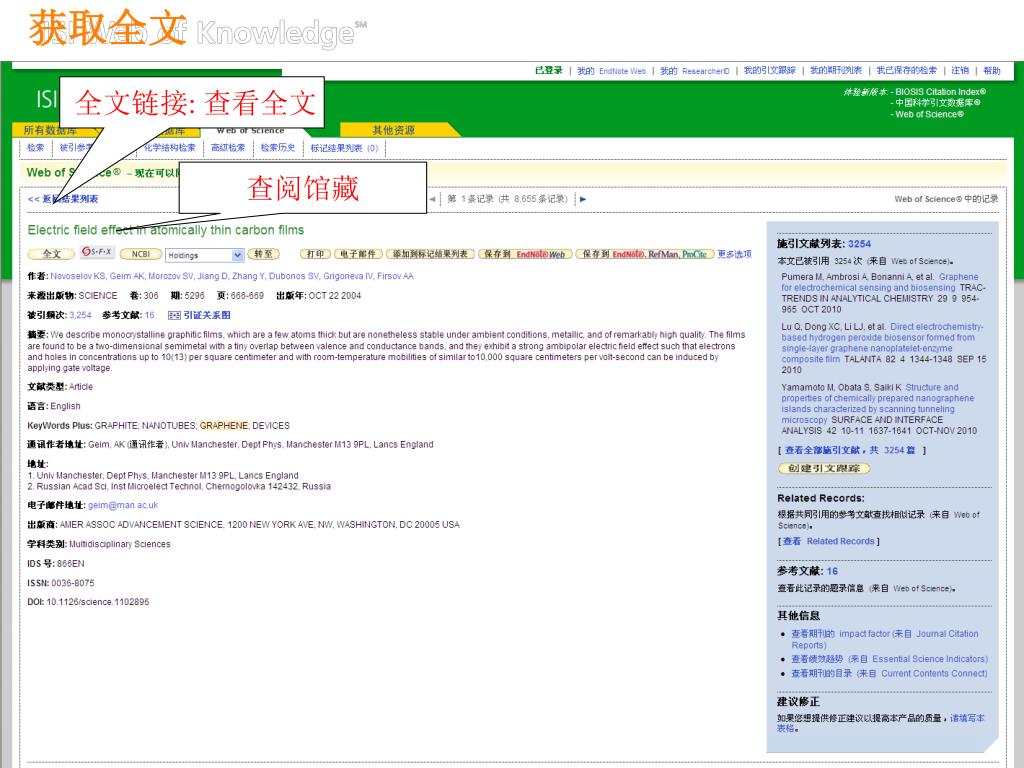Go to previous record with left arrow
The width and height of the screenshot is (1024, 768).
click(x=432, y=199)
